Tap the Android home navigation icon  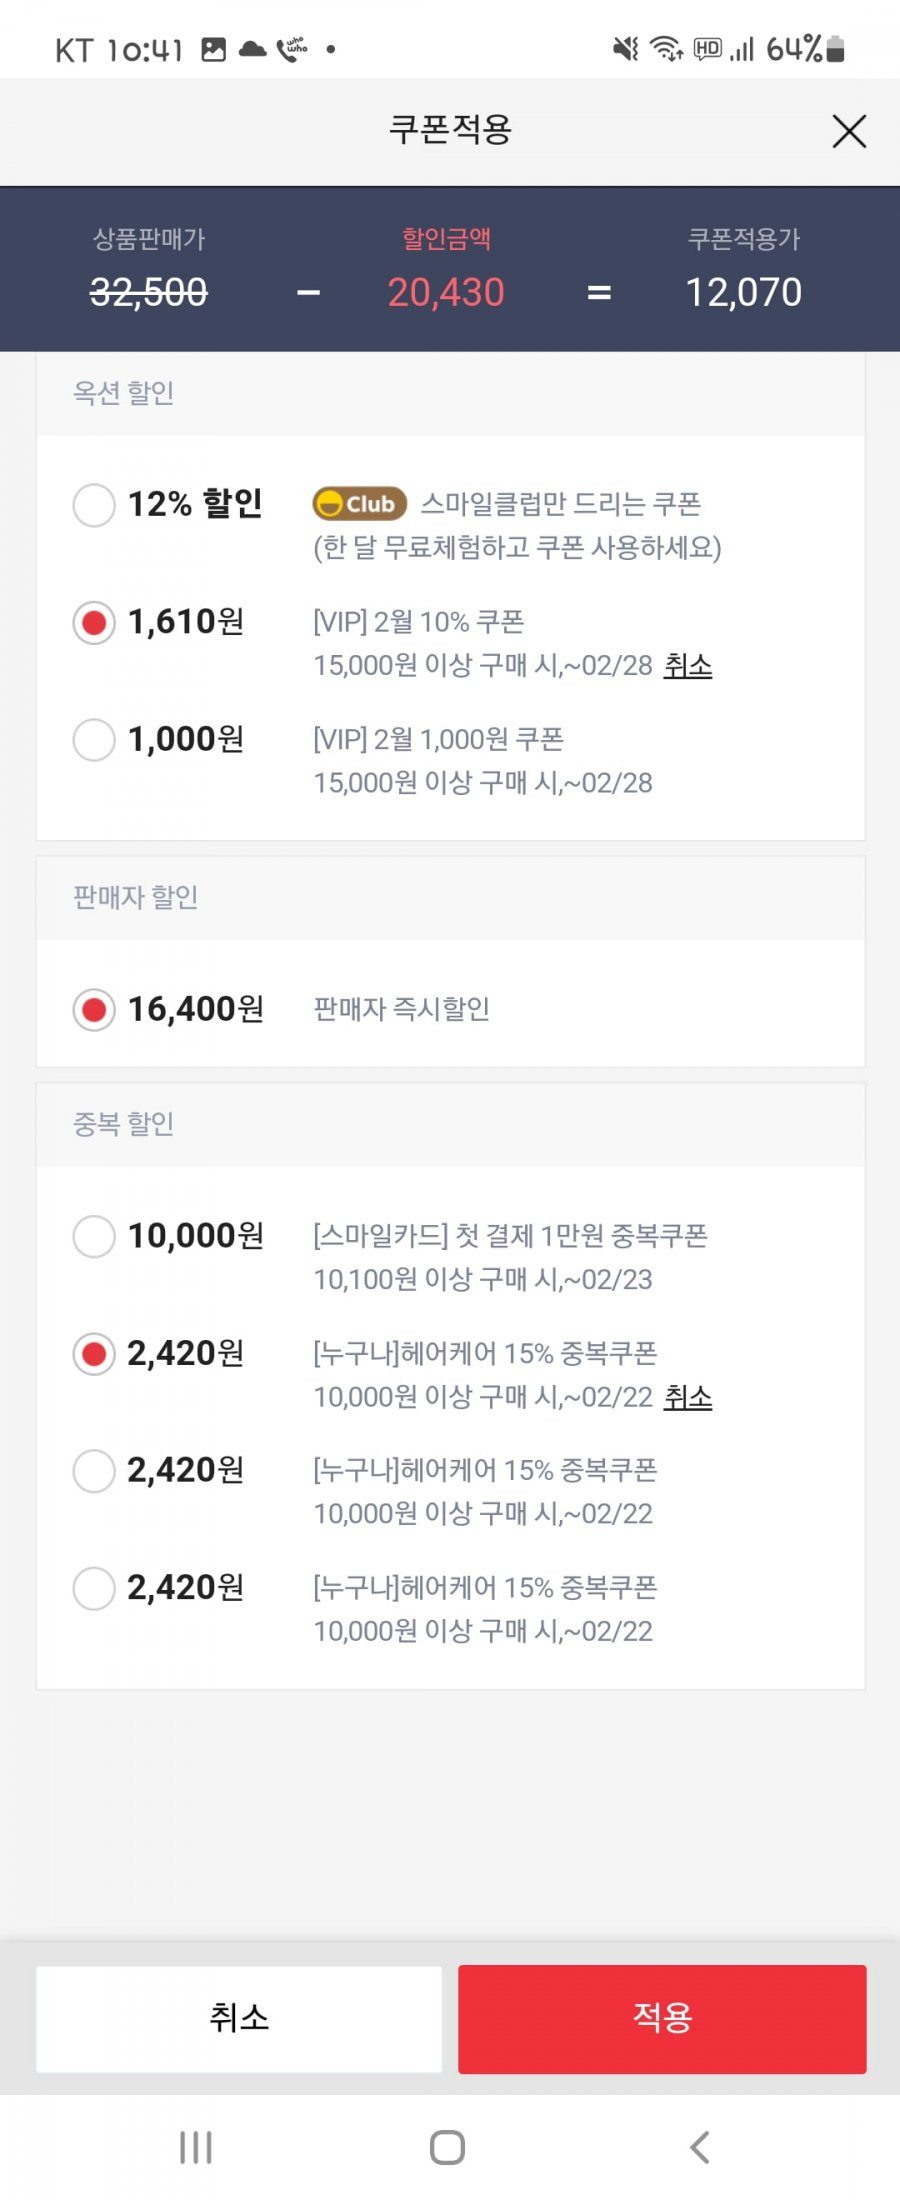pos(447,2147)
